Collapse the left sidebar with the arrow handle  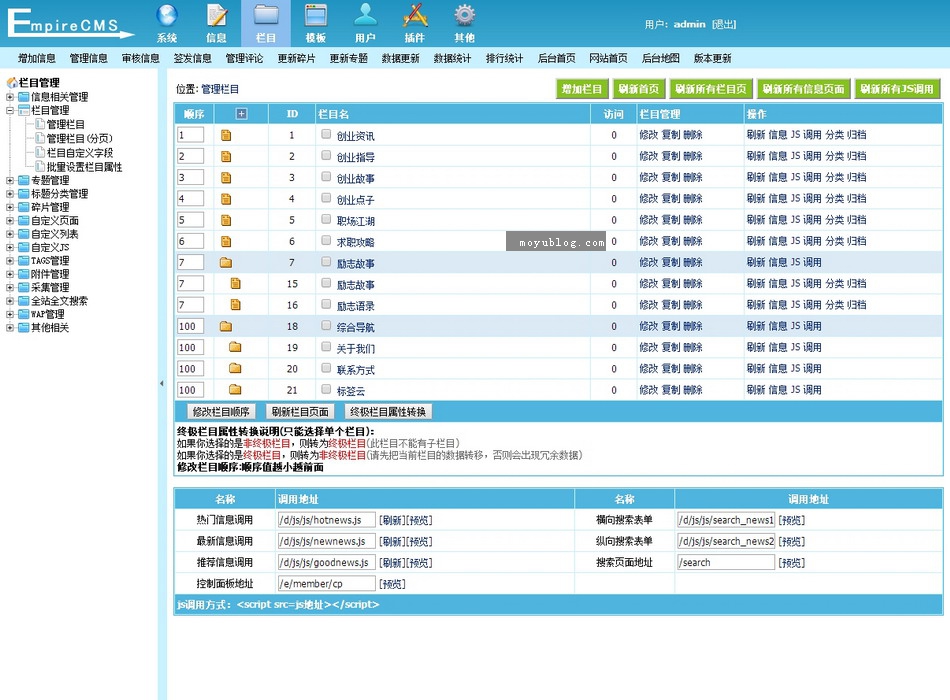pyautogui.click(x=162, y=383)
